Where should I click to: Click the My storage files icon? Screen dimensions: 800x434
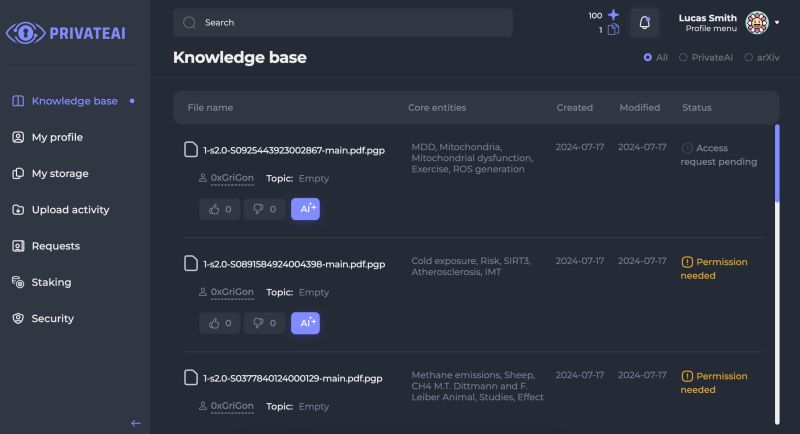(18, 173)
